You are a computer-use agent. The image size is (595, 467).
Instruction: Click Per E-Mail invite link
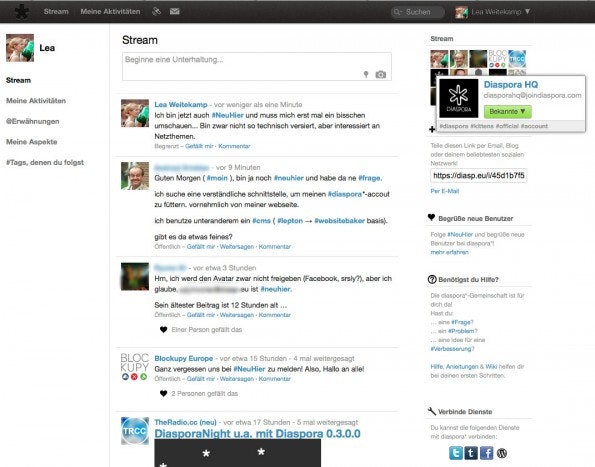click(445, 191)
